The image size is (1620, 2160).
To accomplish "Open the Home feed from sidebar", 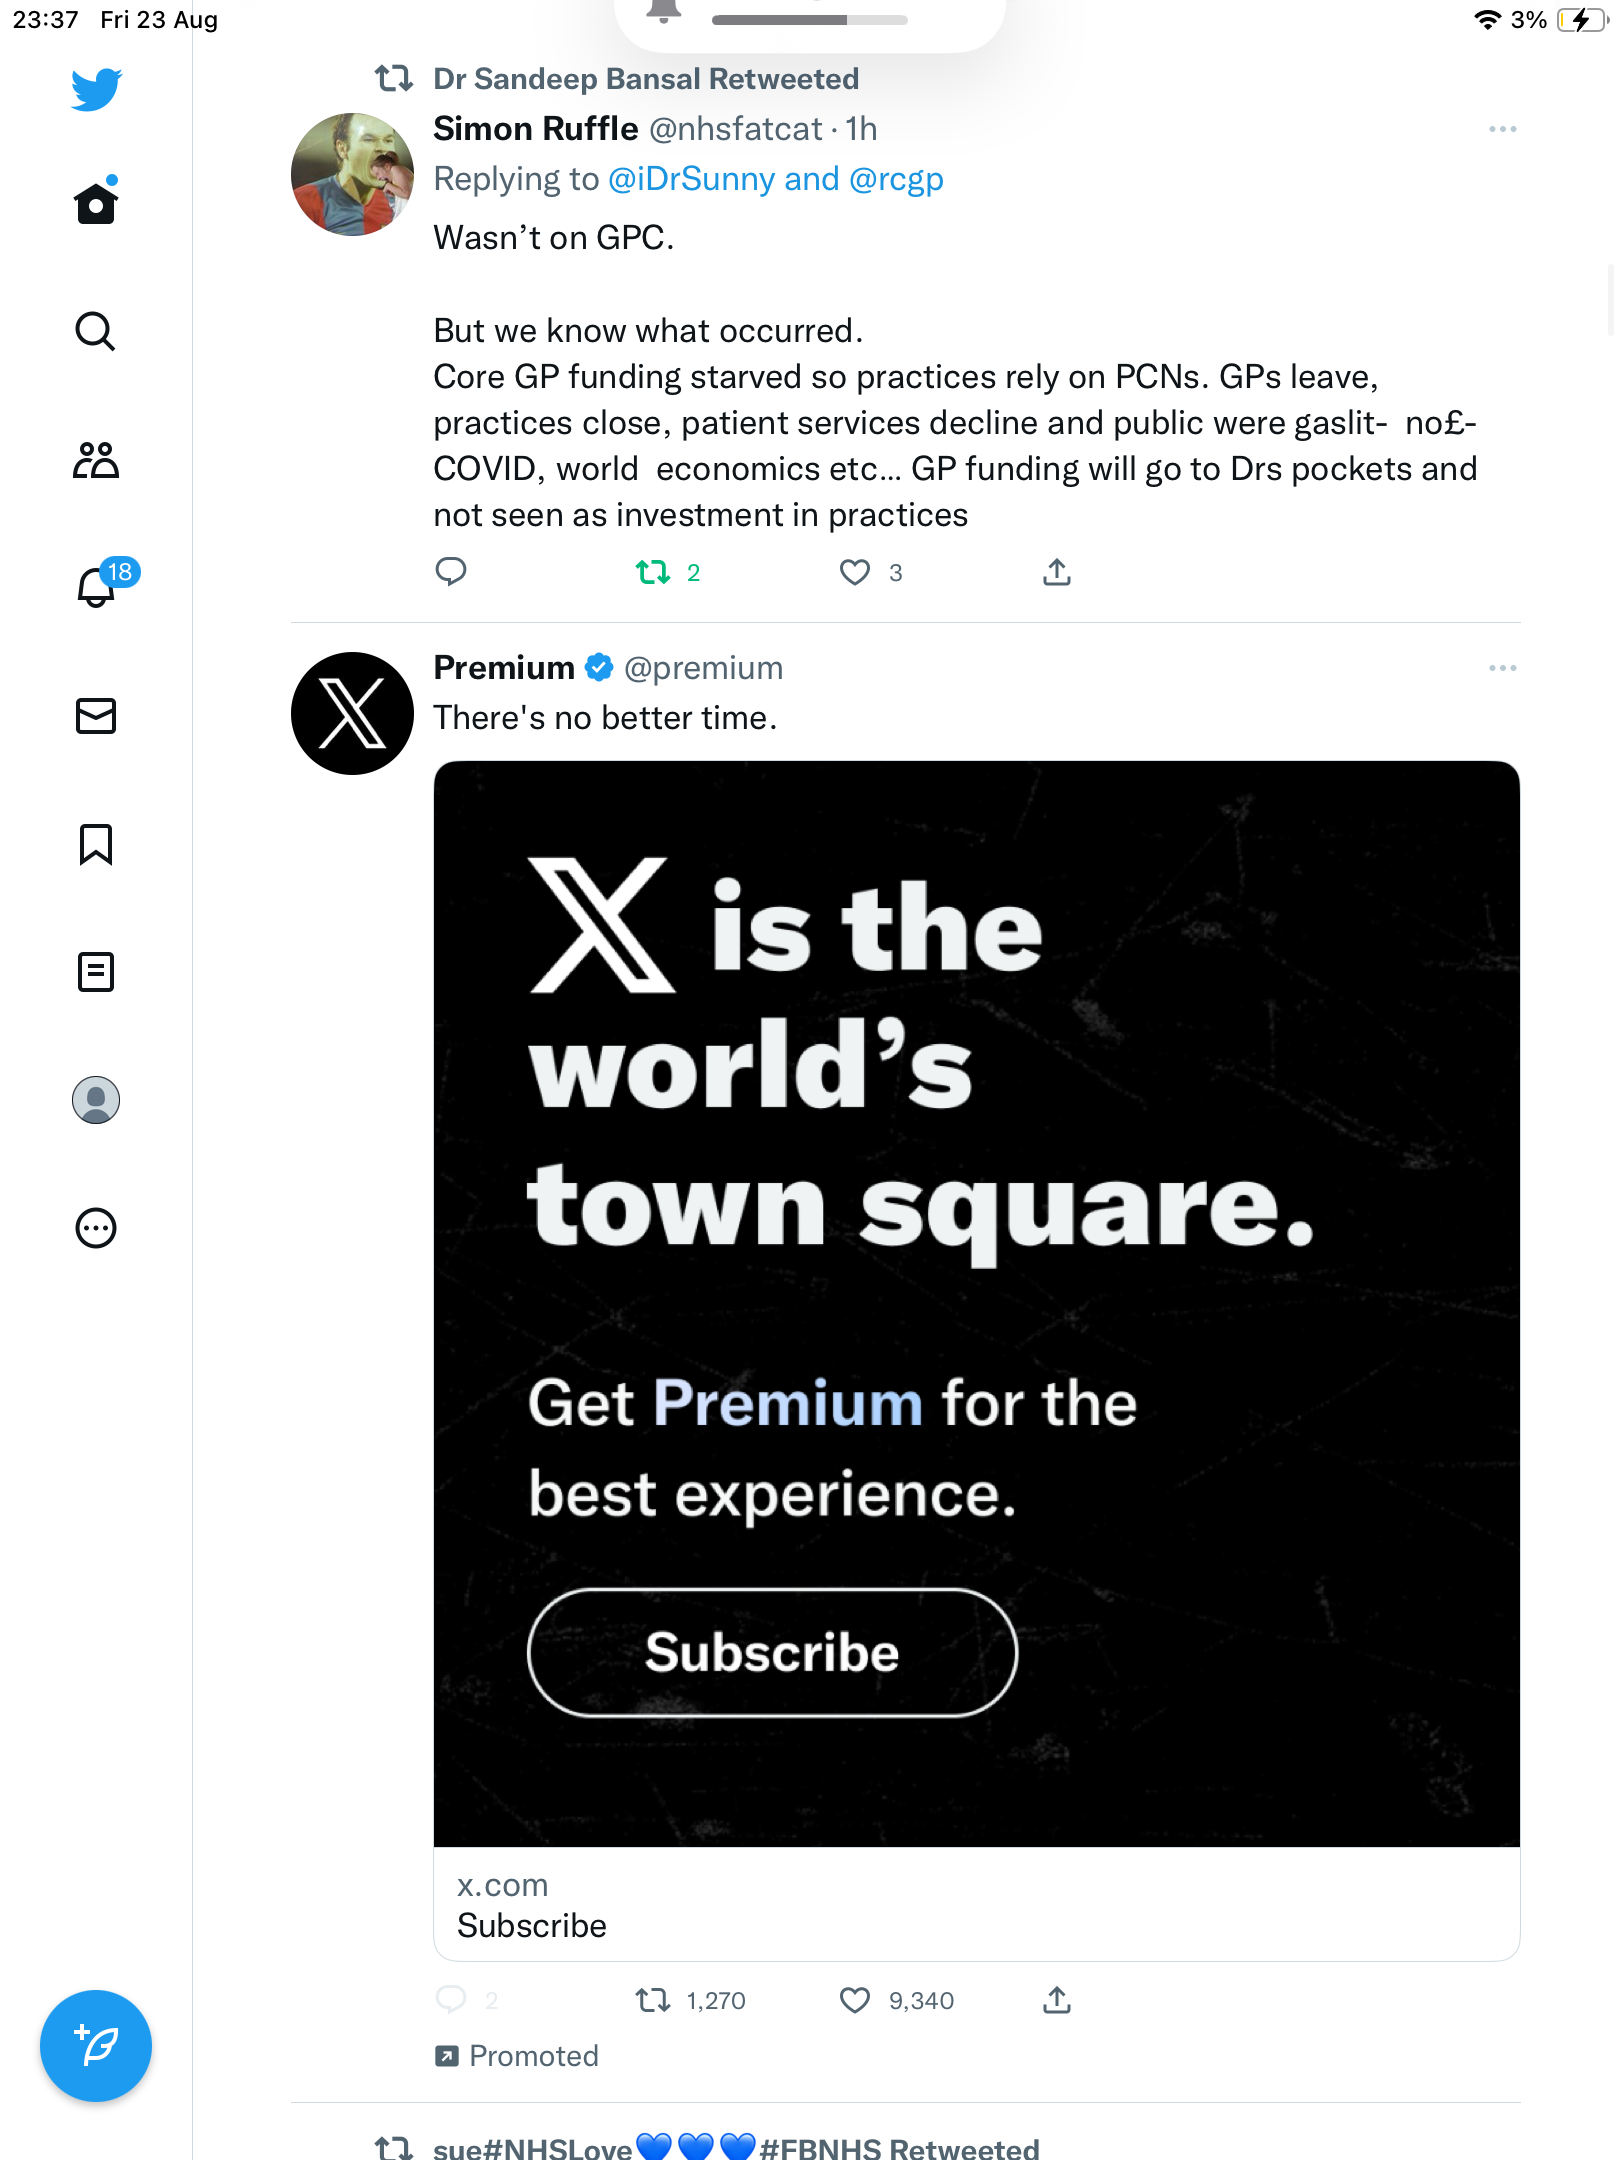I will [96, 202].
